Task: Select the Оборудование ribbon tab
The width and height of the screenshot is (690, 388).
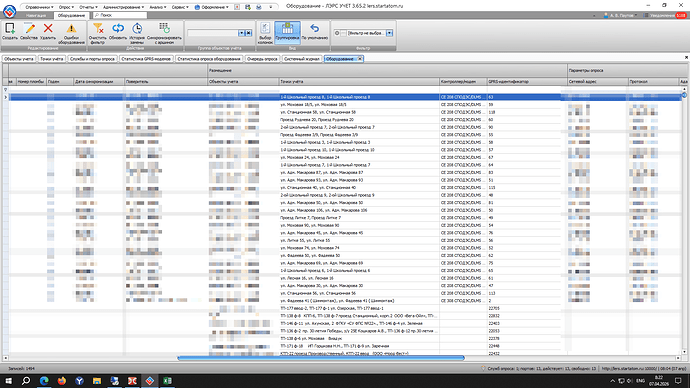Action: [71, 15]
